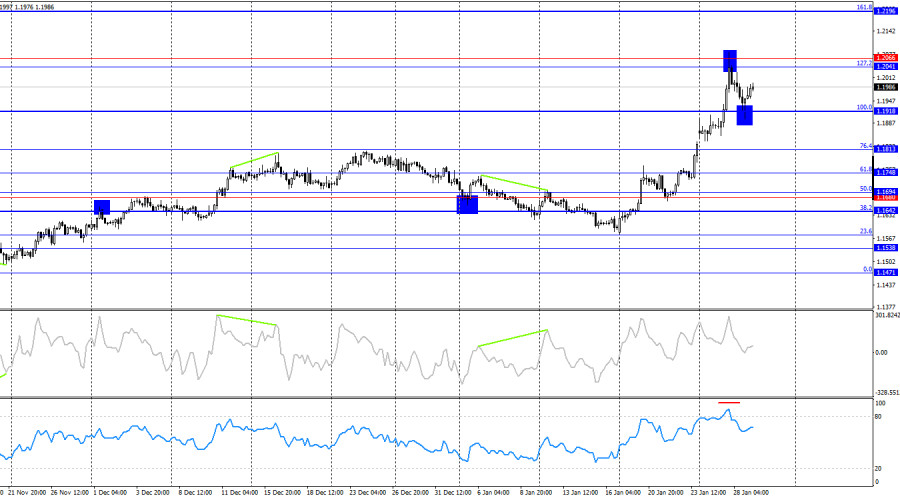Click the 1.1471 level price label
900x500 pixels.
(x=886, y=273)
